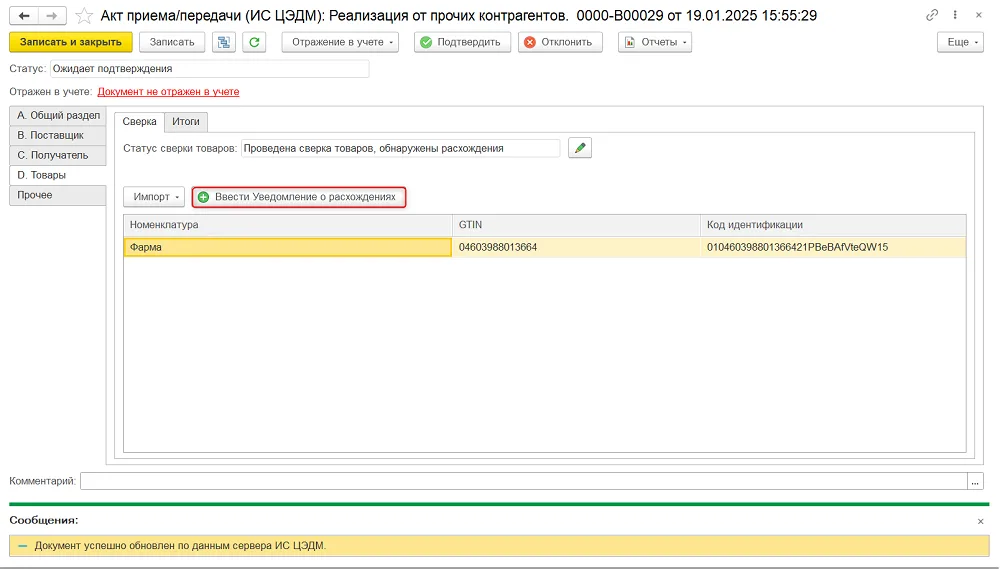Click the pencil edit icon by reconciliation status

(x=580, y=148)
